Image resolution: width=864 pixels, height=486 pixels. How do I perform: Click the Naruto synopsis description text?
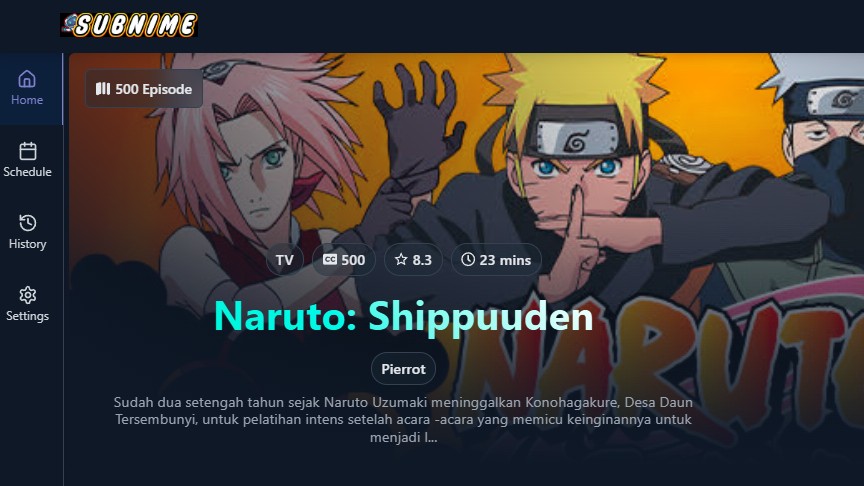[x=403, y=419]
